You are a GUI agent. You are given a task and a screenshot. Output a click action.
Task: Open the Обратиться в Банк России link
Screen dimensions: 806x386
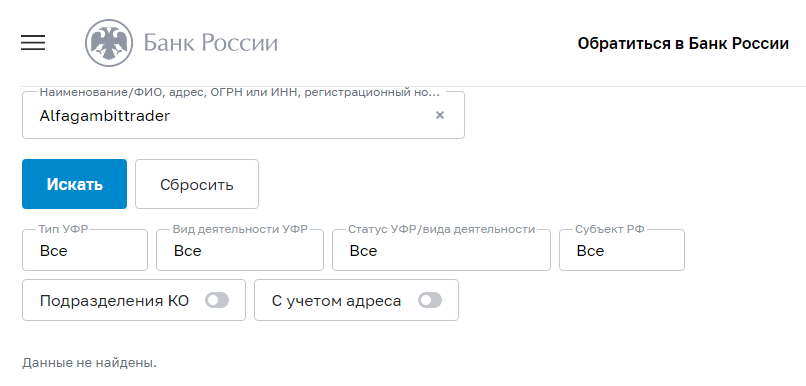[683, 44]
